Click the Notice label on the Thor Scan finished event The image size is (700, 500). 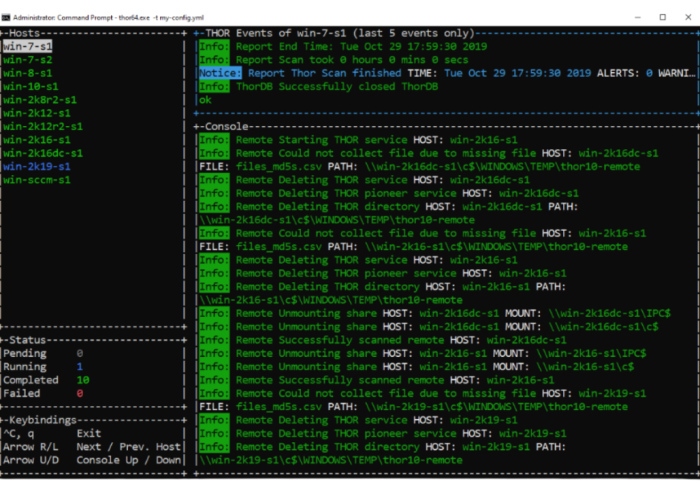(x=220, y=73)
